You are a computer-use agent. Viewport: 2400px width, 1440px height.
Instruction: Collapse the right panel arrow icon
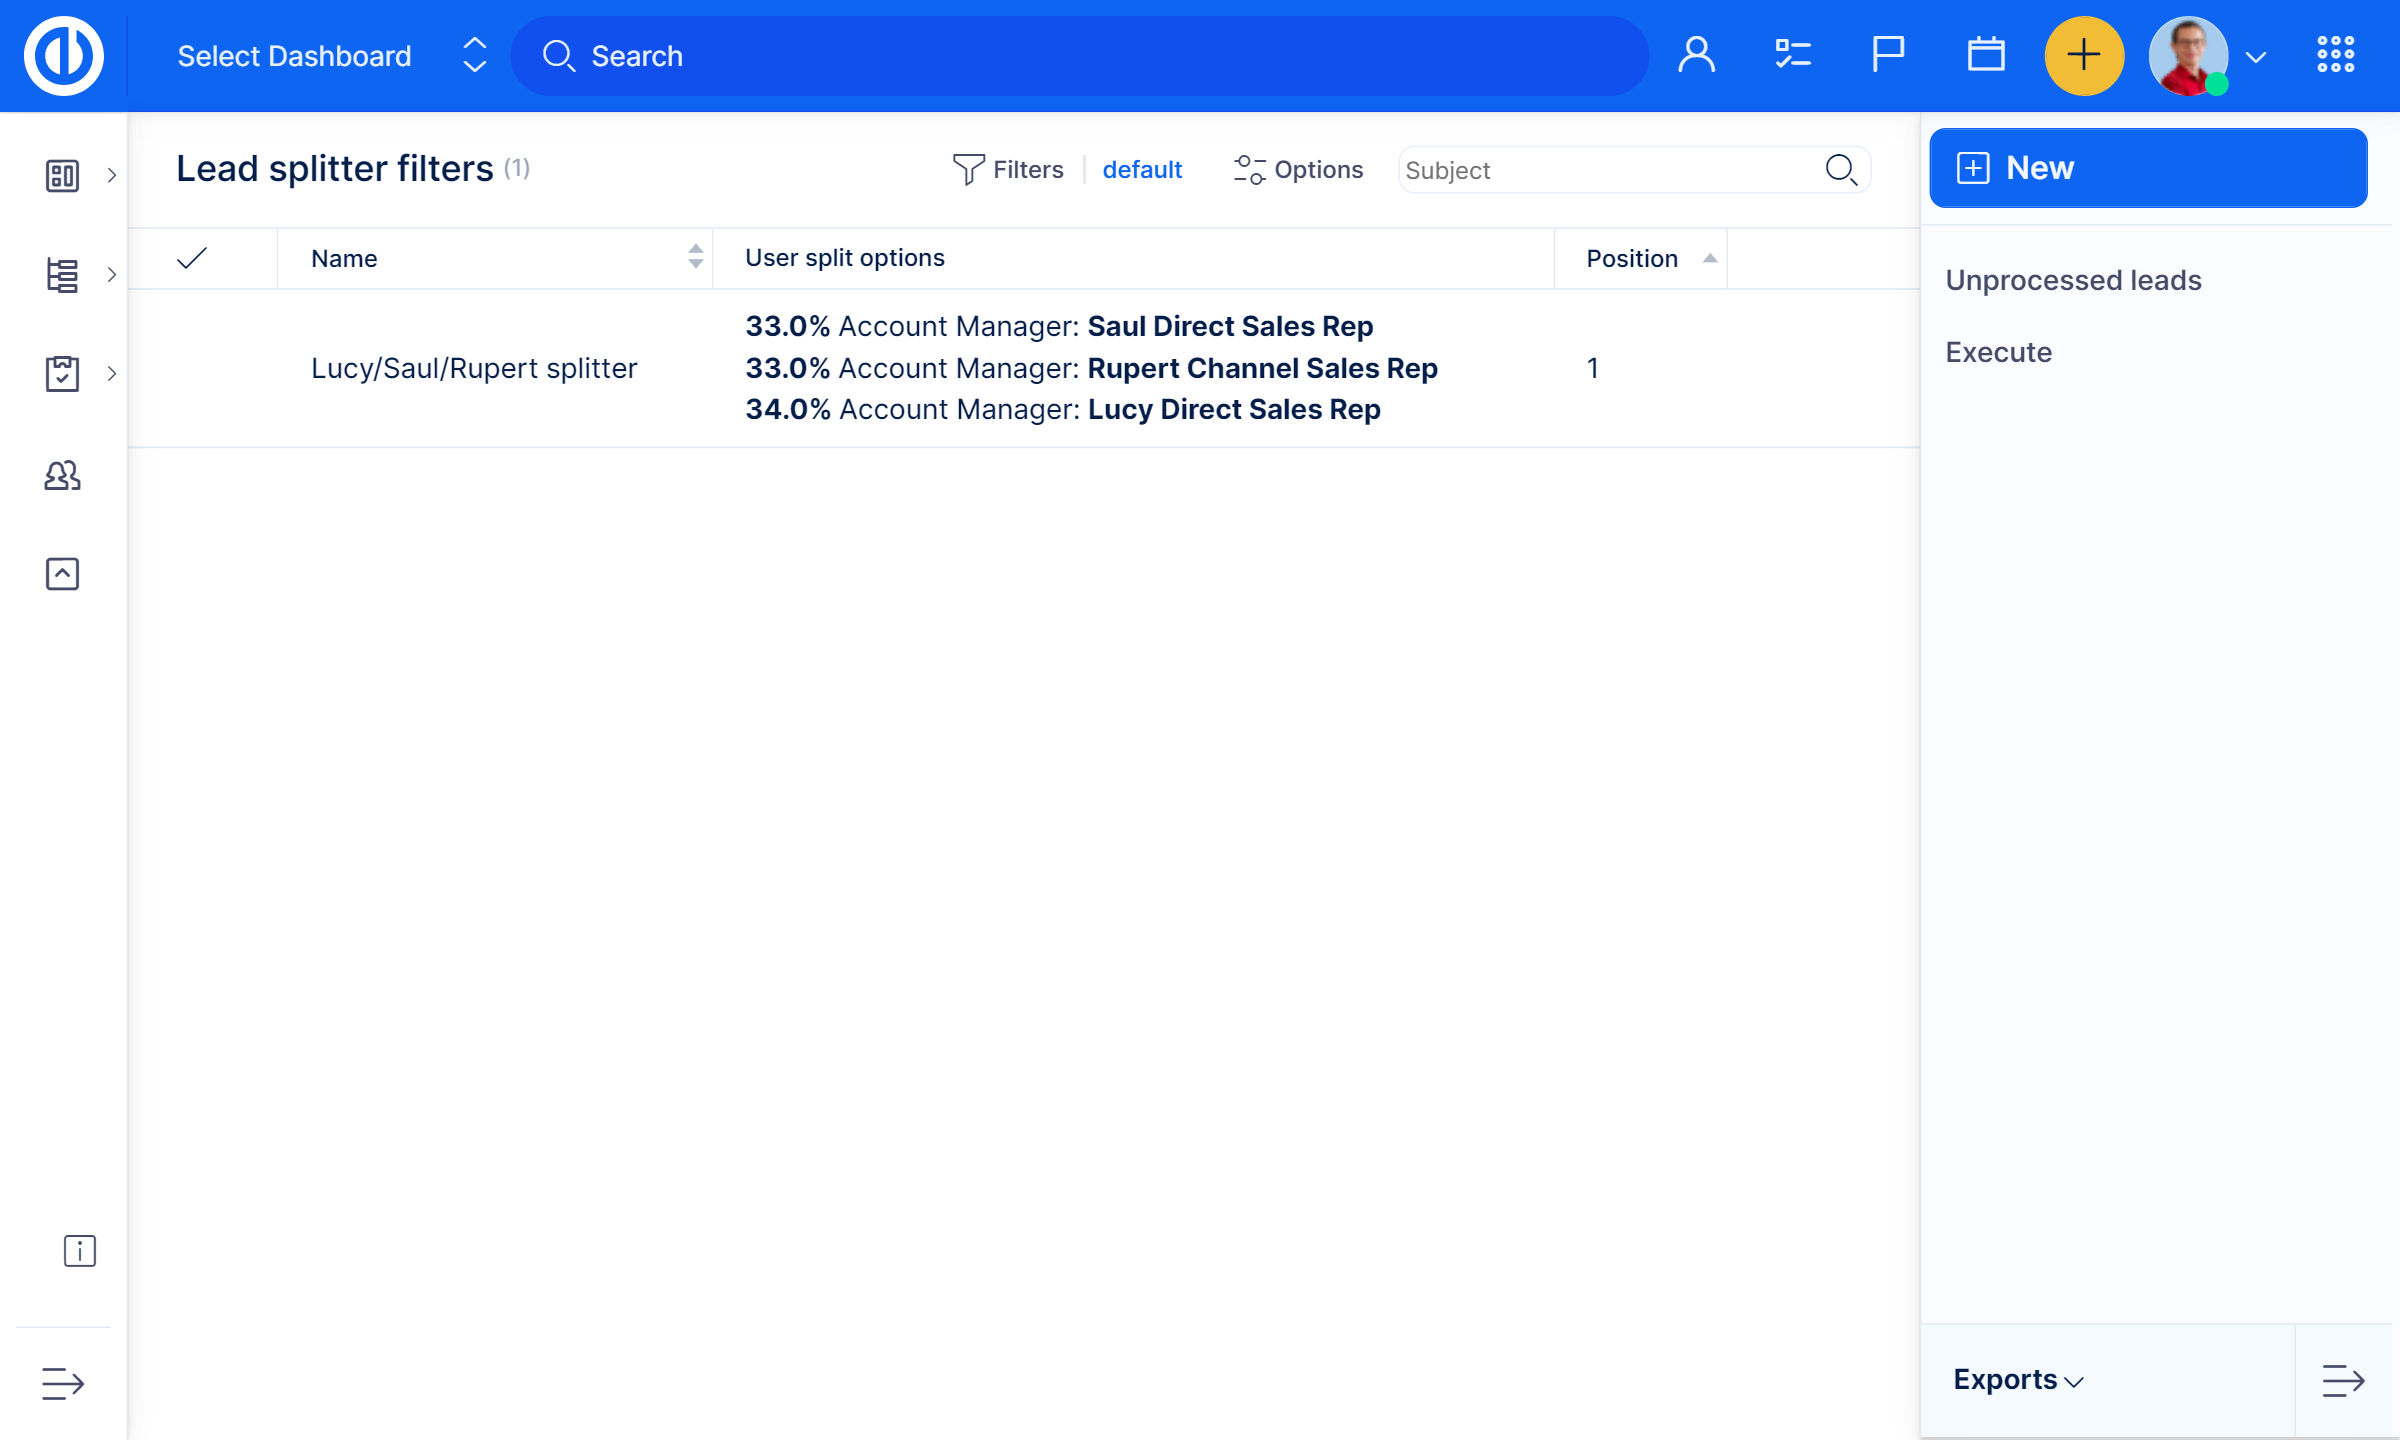click(x=2342, y=1381)
